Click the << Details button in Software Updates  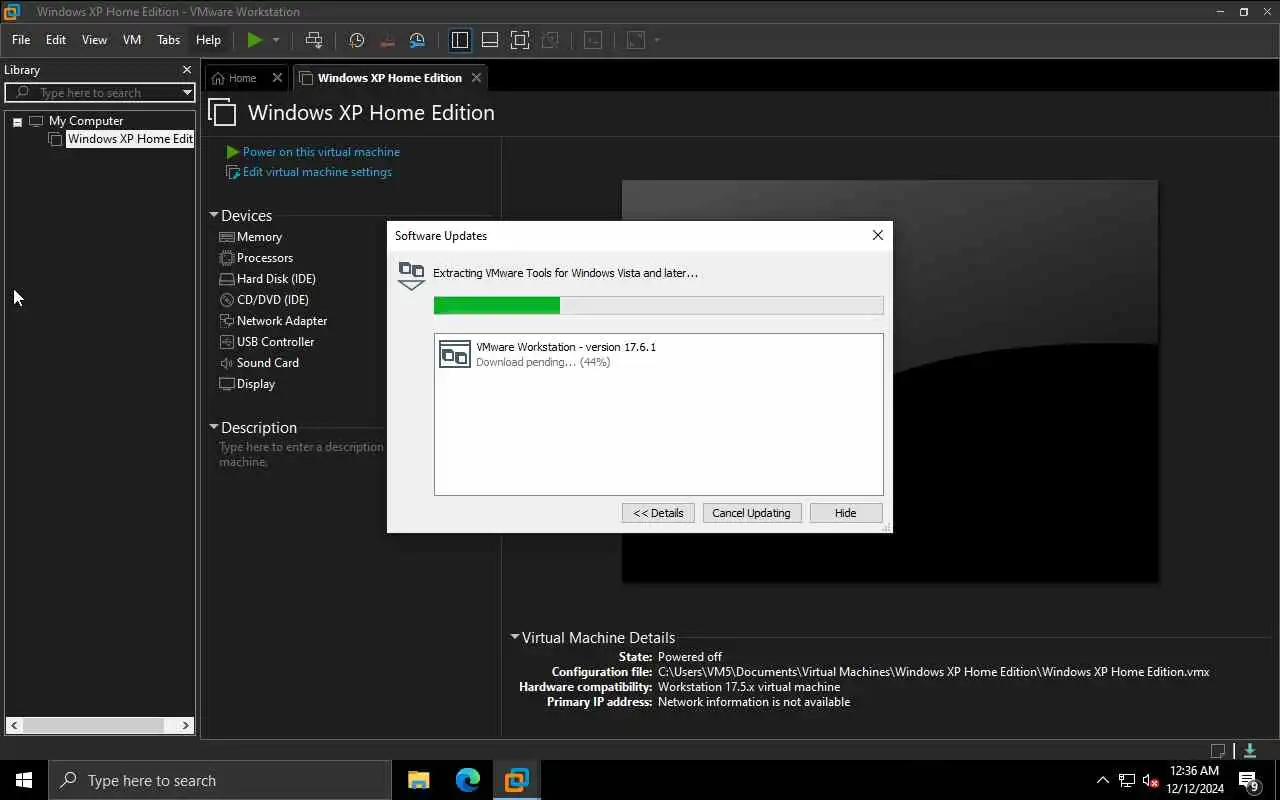pyautogui.click(x=658, y=513)
